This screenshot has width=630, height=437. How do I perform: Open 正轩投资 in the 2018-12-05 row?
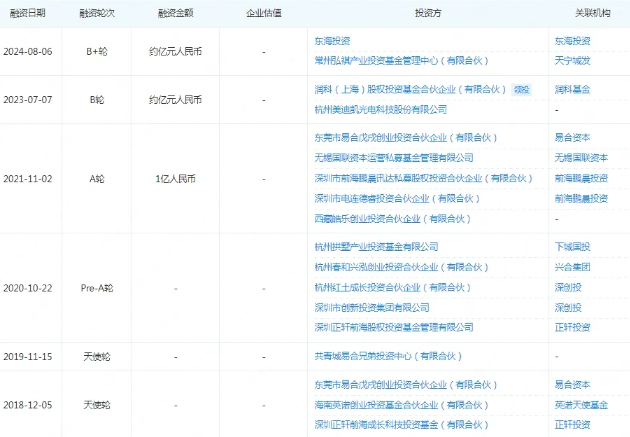(573, 425)
